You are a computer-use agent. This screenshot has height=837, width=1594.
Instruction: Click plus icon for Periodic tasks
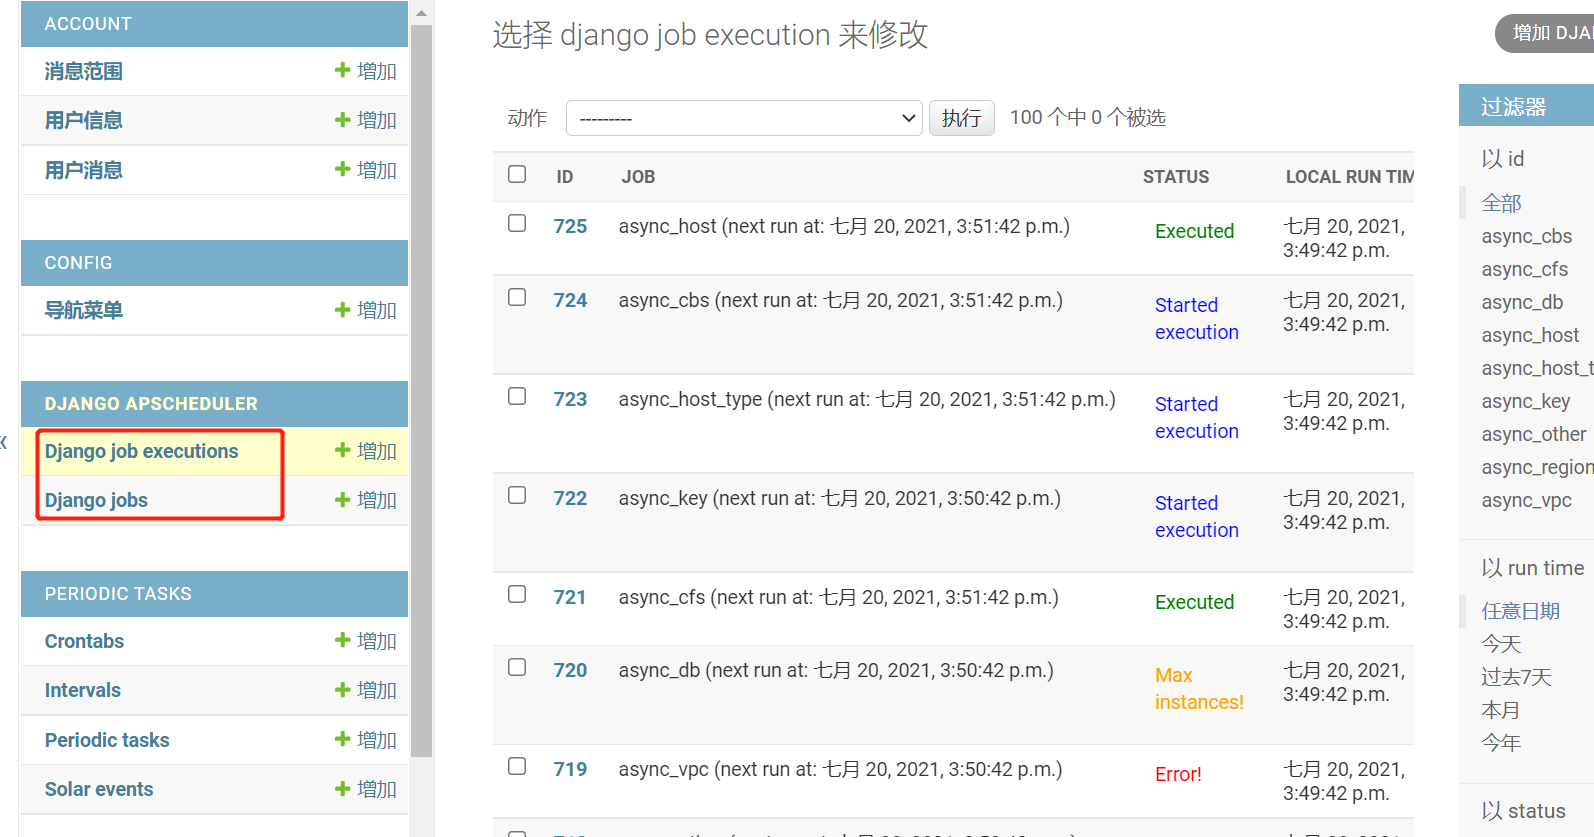(x=343, y=739)
